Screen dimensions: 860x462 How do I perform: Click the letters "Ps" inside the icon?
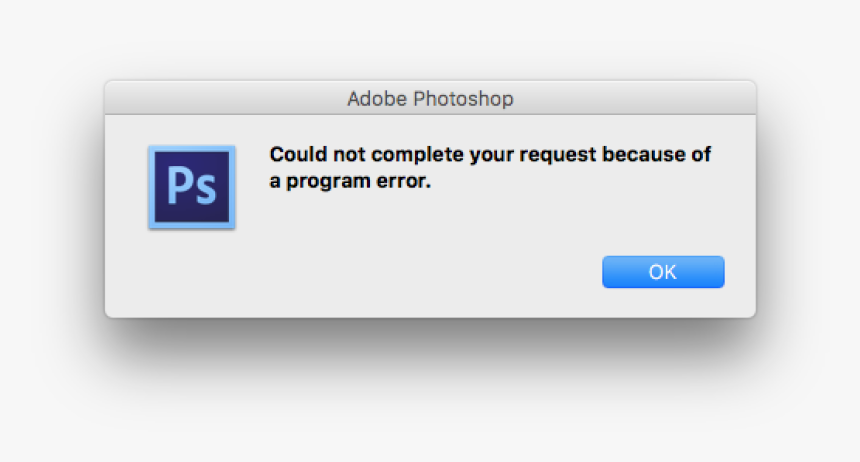pyautogui.click(x=191, y=187)
